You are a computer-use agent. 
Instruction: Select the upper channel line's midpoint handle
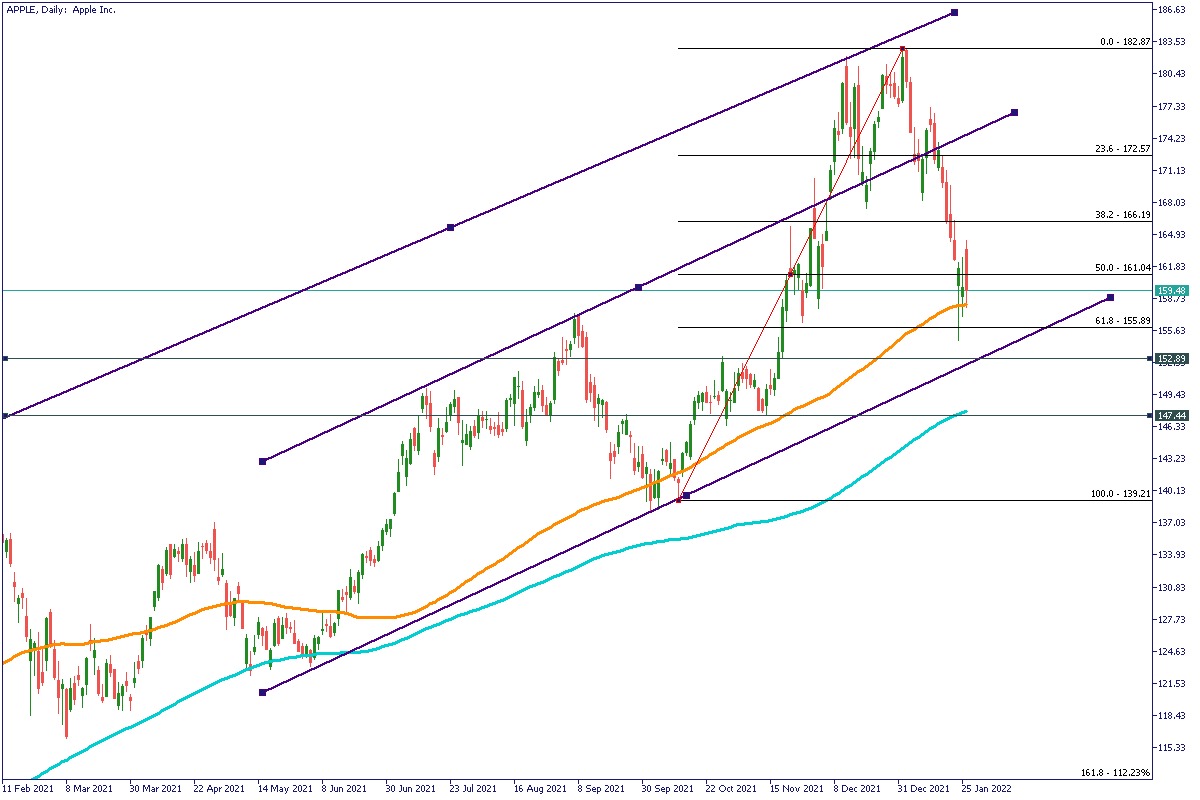click(x=451, y=227)
